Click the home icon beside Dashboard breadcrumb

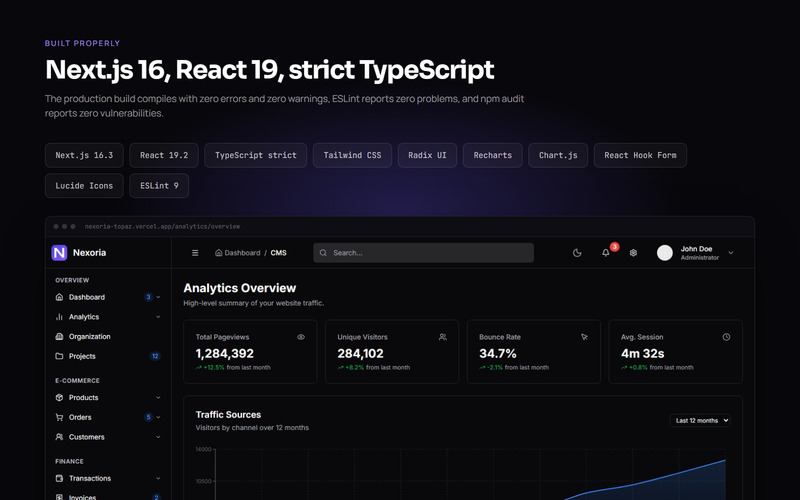[x=218, y=253]
